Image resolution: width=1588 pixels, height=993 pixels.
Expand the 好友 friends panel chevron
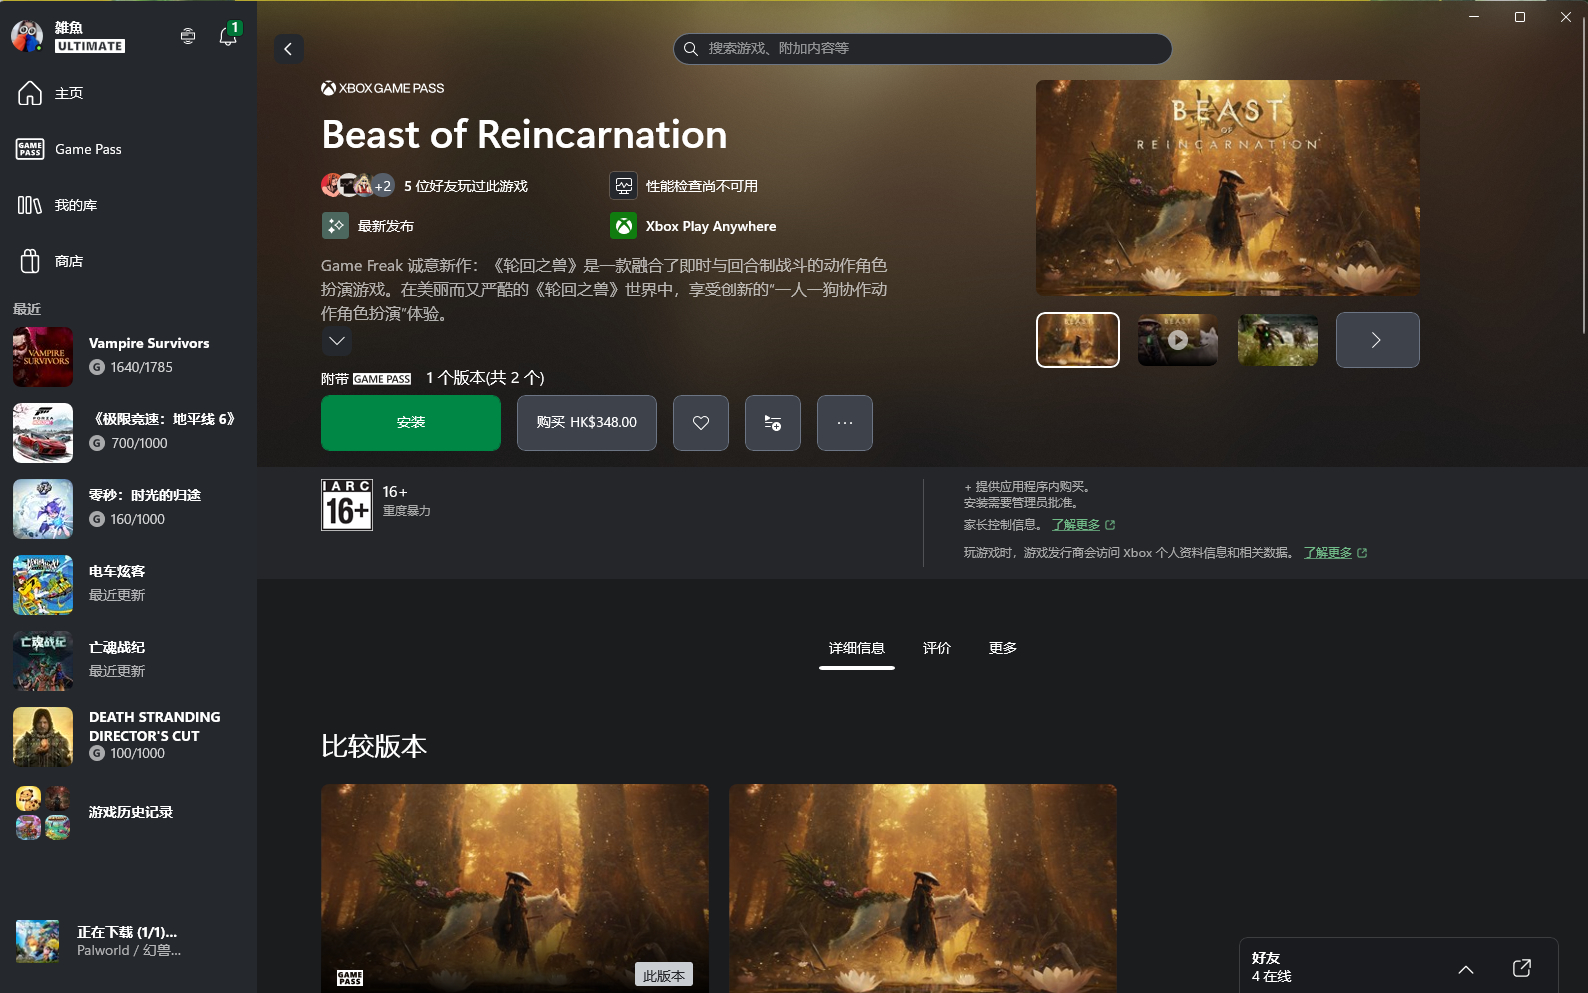click(x=1466, y=969)
